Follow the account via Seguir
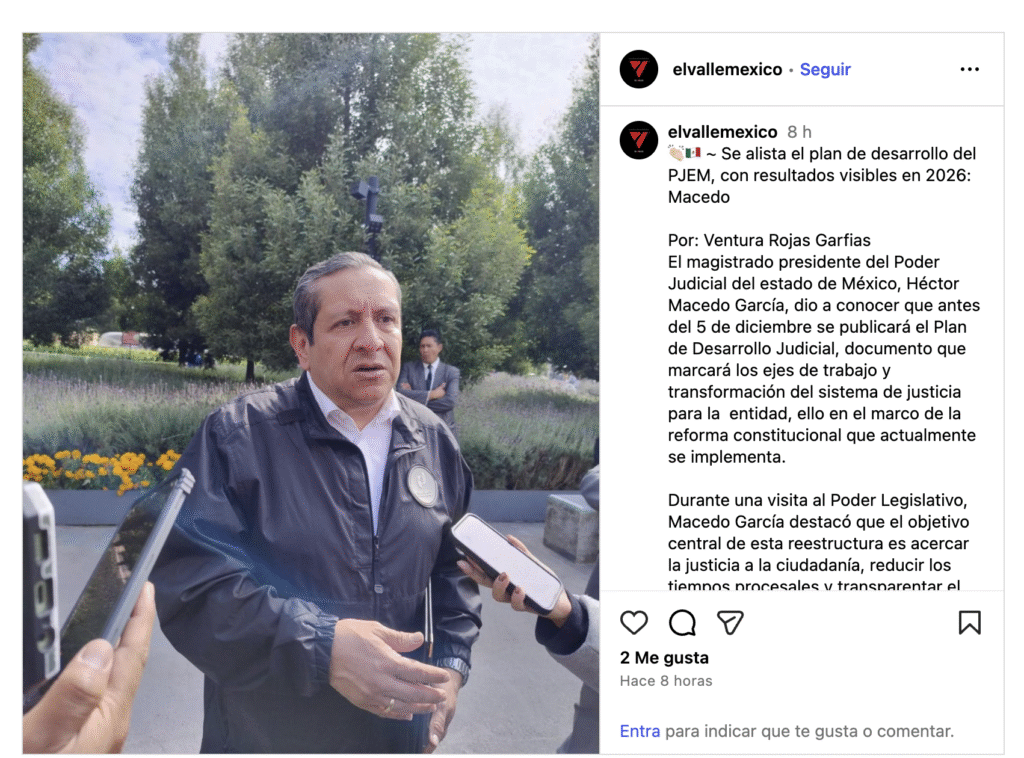1024x758 pixels. coord(825,69)
